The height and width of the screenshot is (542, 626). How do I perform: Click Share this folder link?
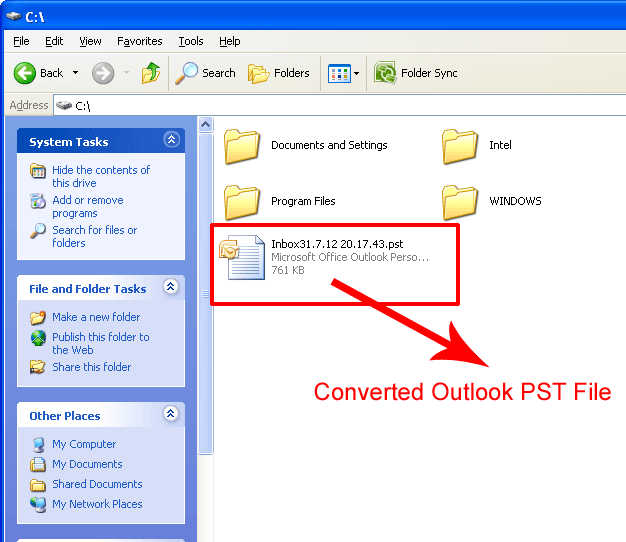coord(92,367)
